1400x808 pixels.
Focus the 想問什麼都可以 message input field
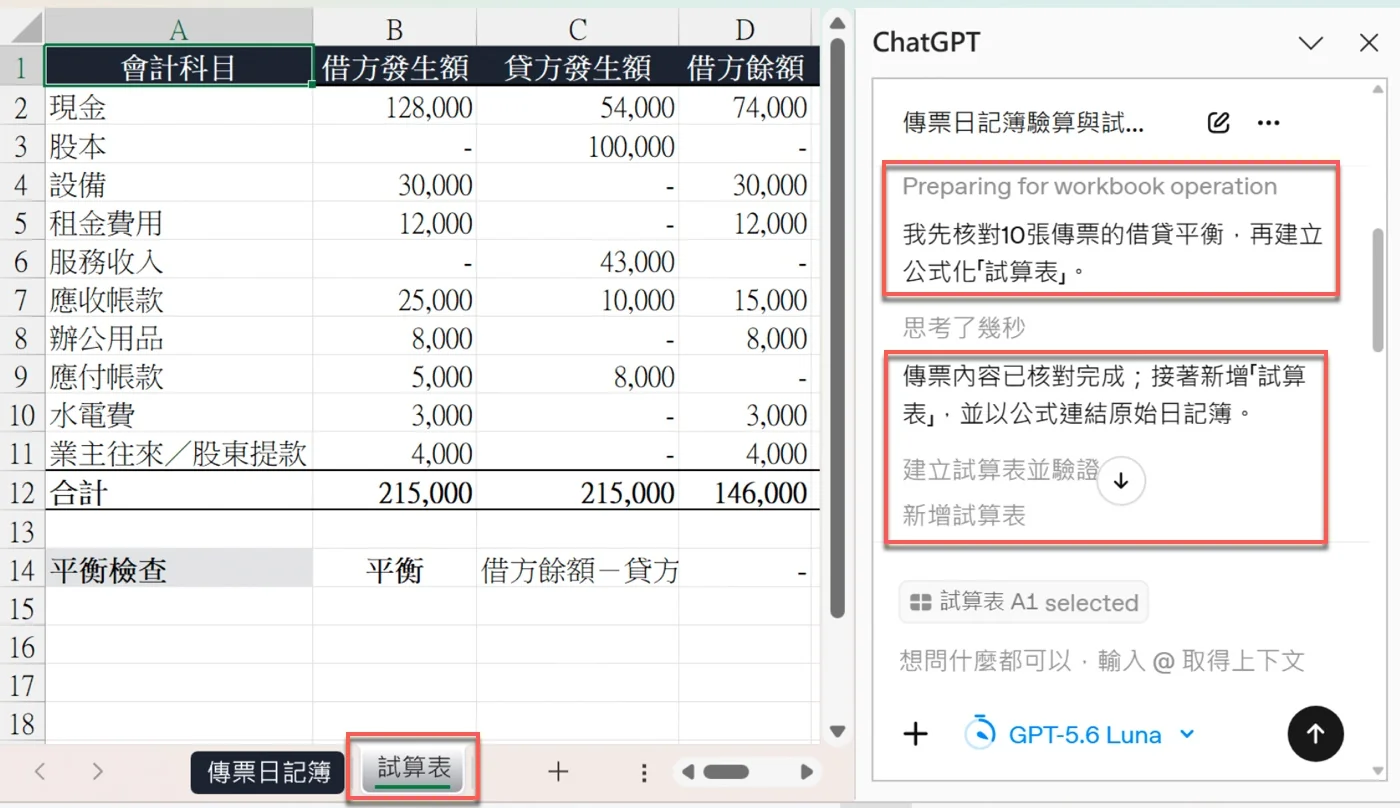click(1102, 660)
